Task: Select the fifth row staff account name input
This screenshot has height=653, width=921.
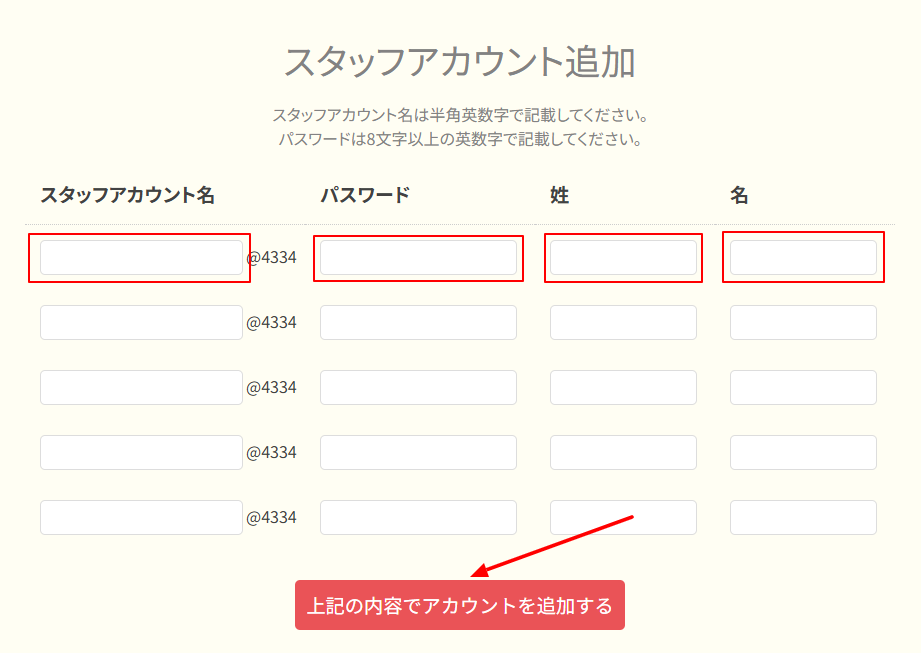Action: click(x=141, y=518)
